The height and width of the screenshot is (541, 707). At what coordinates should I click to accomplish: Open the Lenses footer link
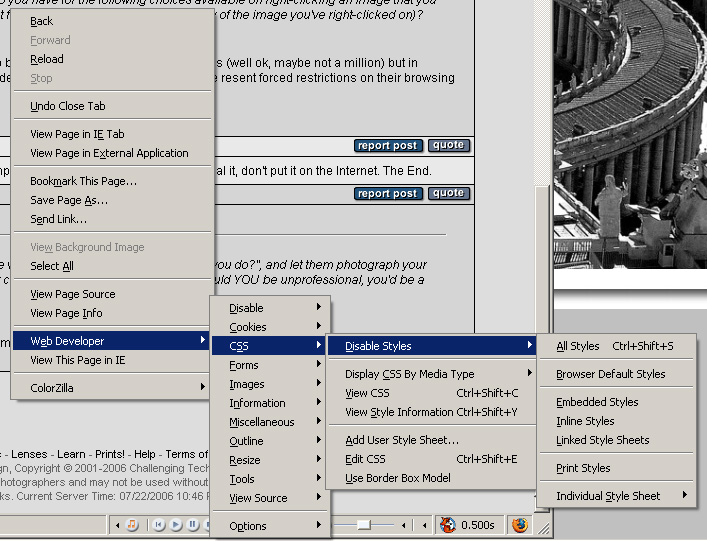[x=29, y=454]
